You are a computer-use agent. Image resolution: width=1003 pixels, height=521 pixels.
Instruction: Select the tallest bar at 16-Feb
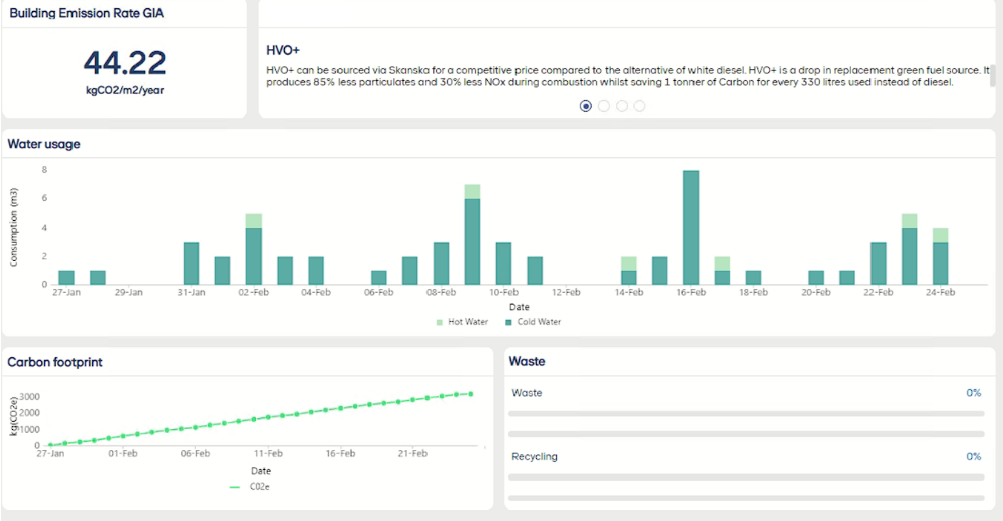tap(690, 228)
